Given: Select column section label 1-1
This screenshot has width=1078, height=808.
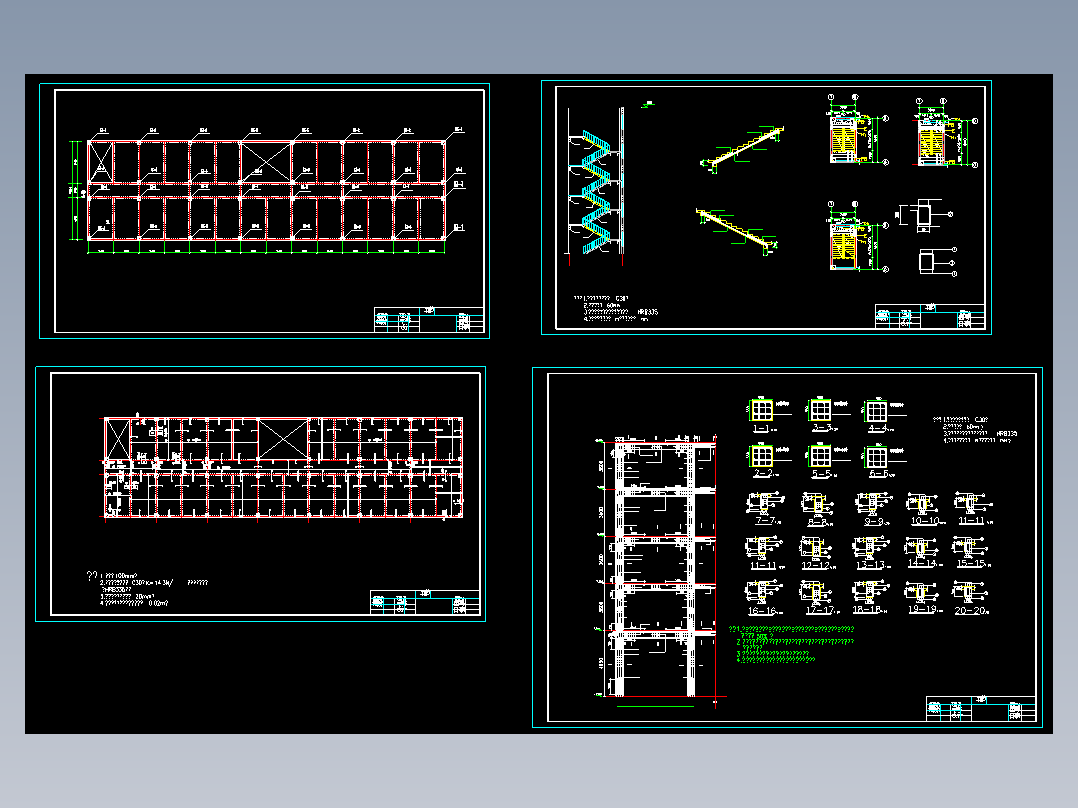Looking at the screenshot, I should pyautogui.click(x=762, y=428).
